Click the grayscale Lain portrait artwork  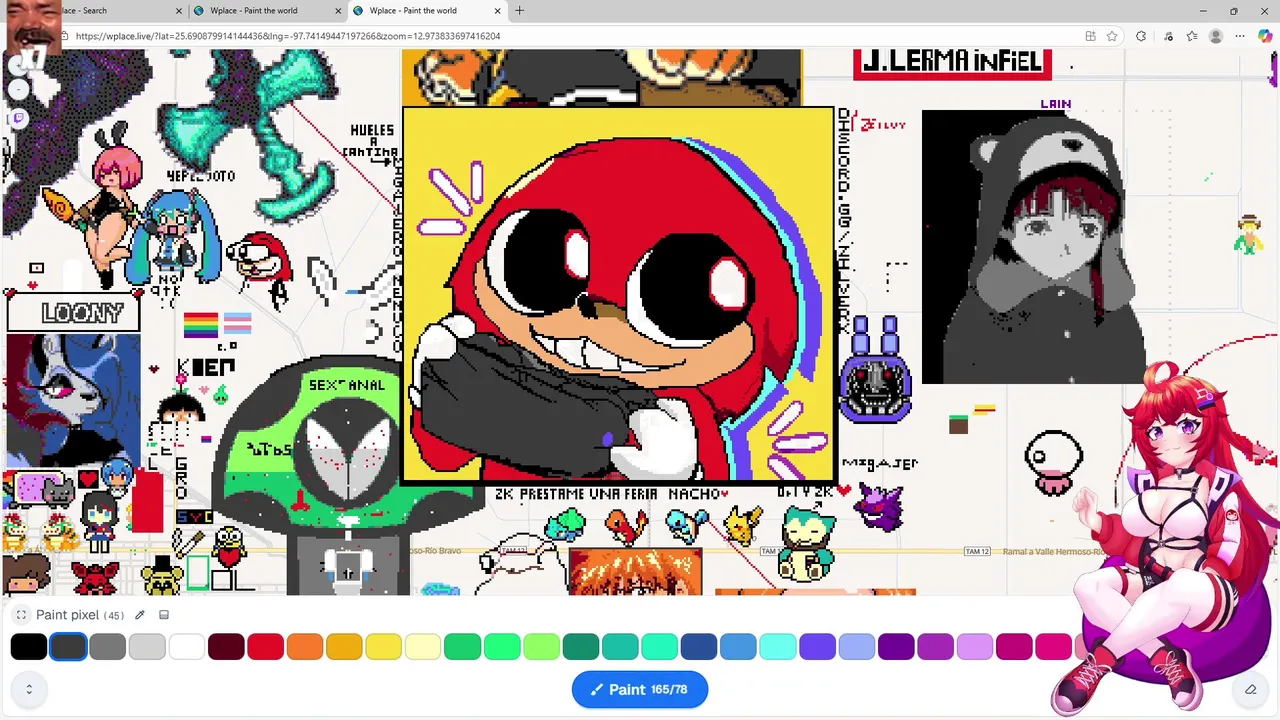pos(1034,247)
